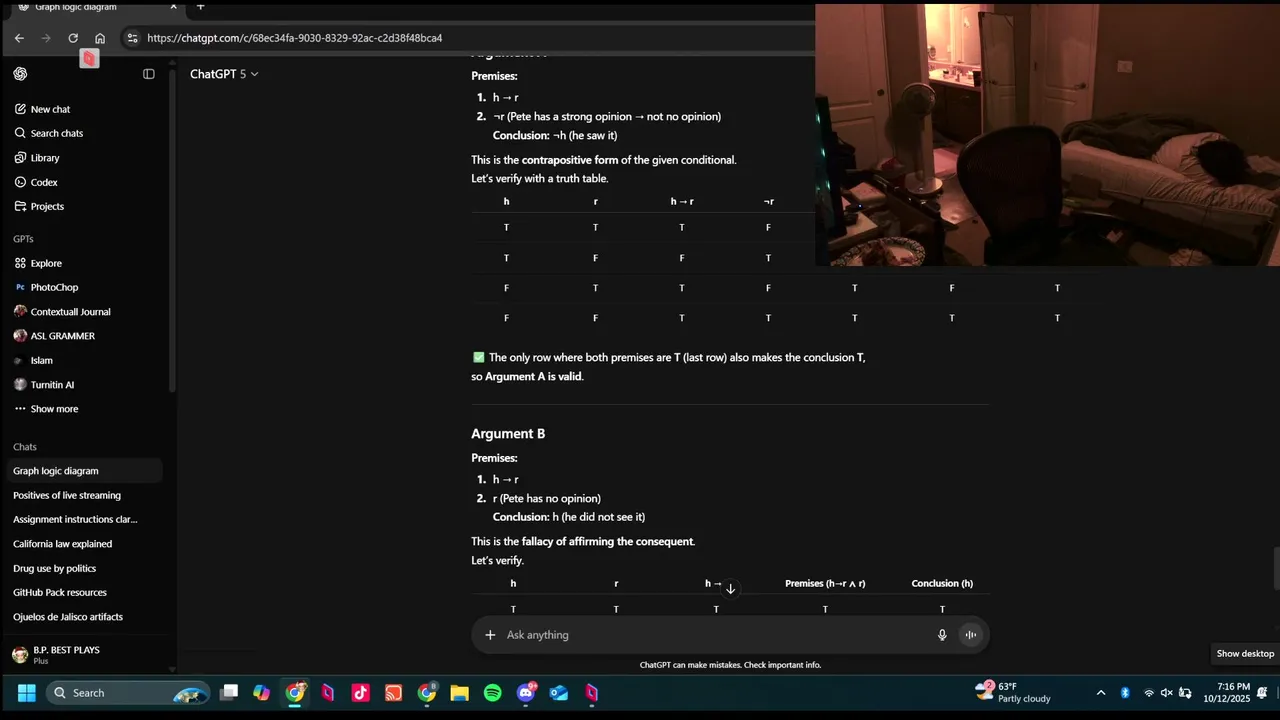Viewport: 1280px width, 720px height.
Task: Collapse the GPTs section header
Action: pos(23,239)
